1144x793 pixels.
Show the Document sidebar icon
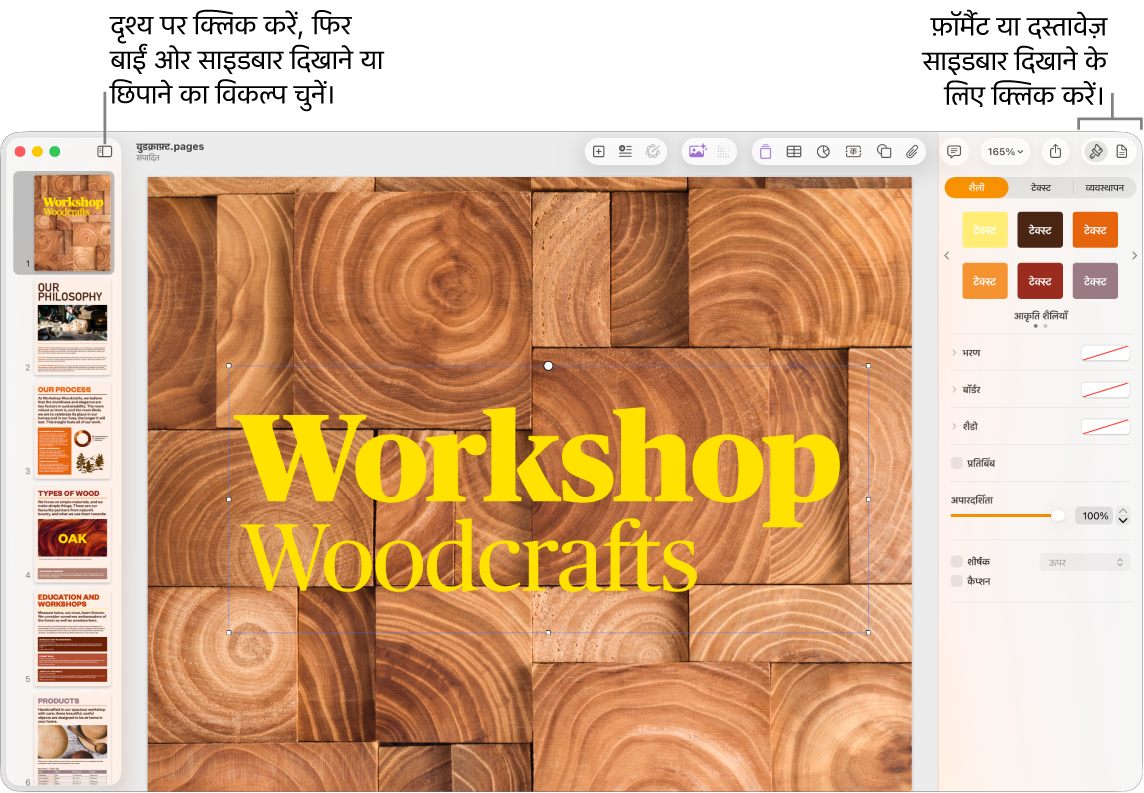coord(1122,151)
